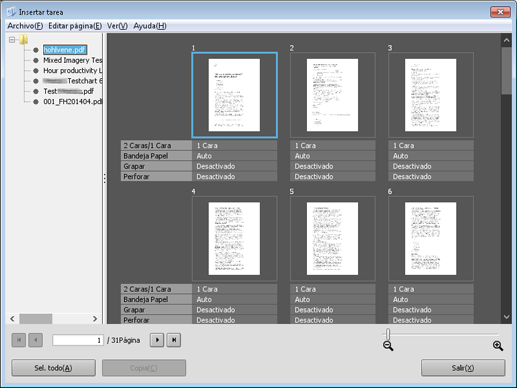517x388 pixels.
Task: Click page 1's Bandeja Papel 'Auto' value
Action: (x=234, y=156)
